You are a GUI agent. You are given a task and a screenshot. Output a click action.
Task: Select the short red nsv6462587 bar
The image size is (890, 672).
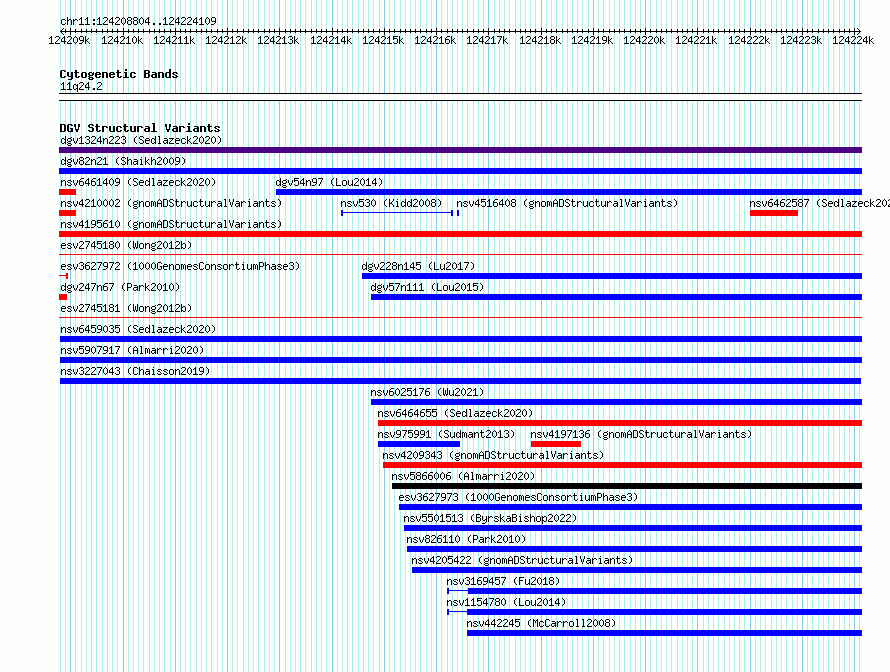(x=774, y=213)
